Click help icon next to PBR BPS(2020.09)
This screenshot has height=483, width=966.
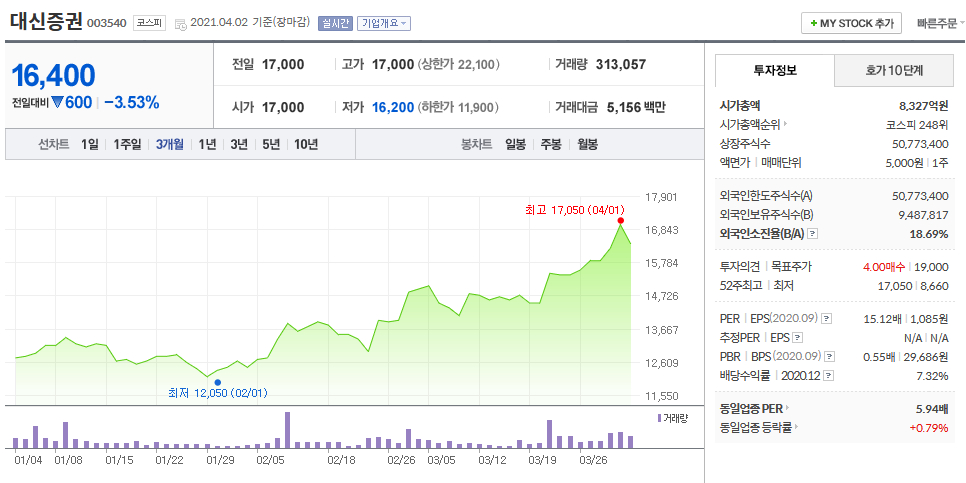(830, 357)
